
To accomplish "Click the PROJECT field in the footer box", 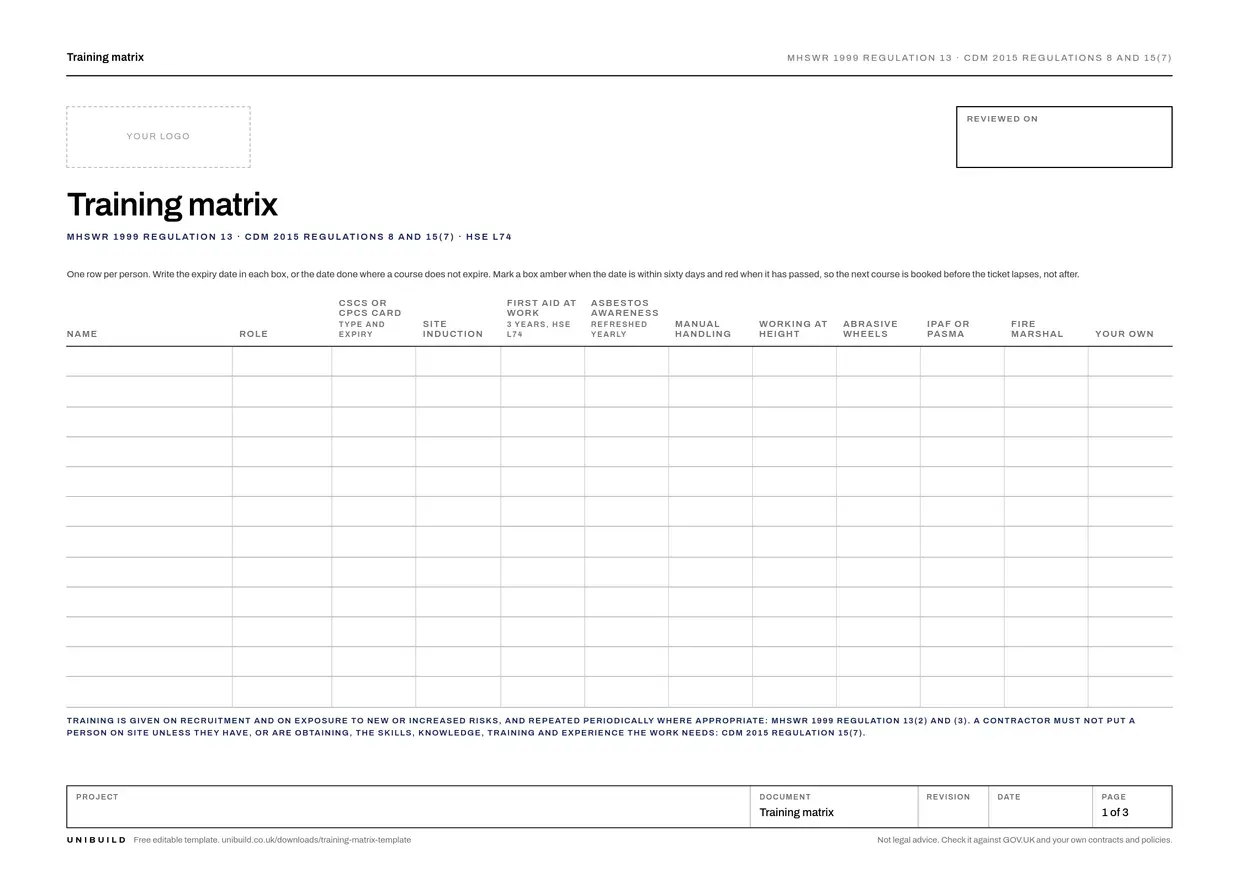I will pos(408,807).
